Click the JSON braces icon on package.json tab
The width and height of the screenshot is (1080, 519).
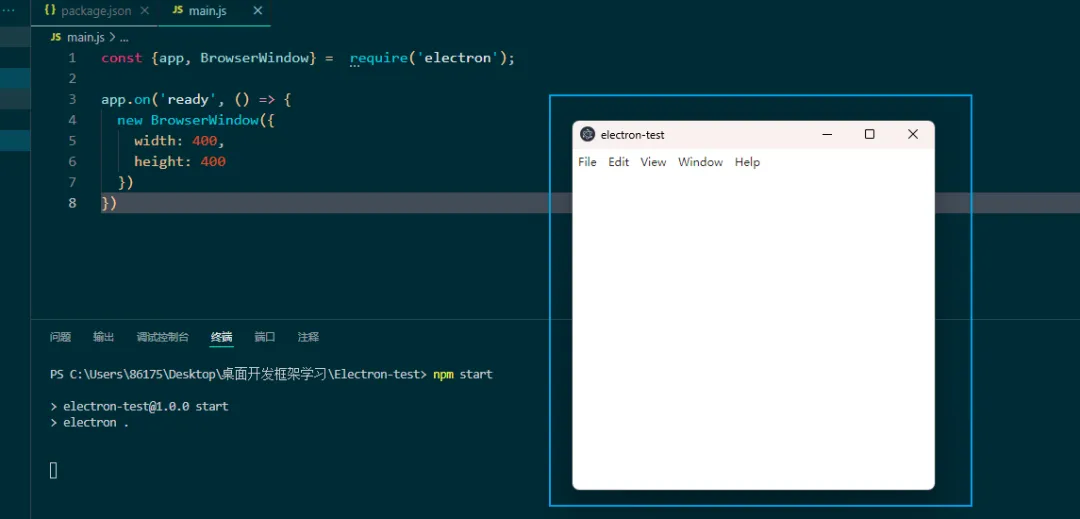click(x=50, y=11)
